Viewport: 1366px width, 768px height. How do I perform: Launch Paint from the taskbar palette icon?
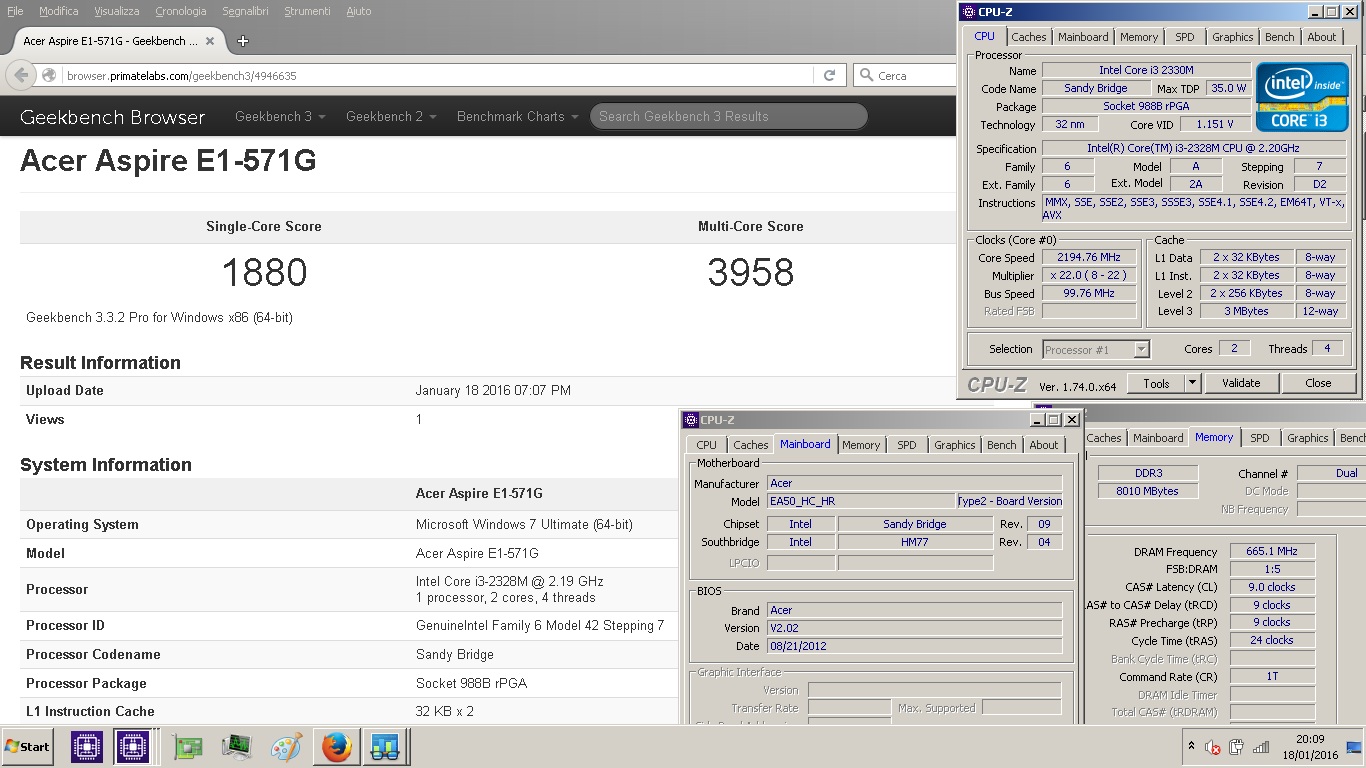[x=287, y=747]
